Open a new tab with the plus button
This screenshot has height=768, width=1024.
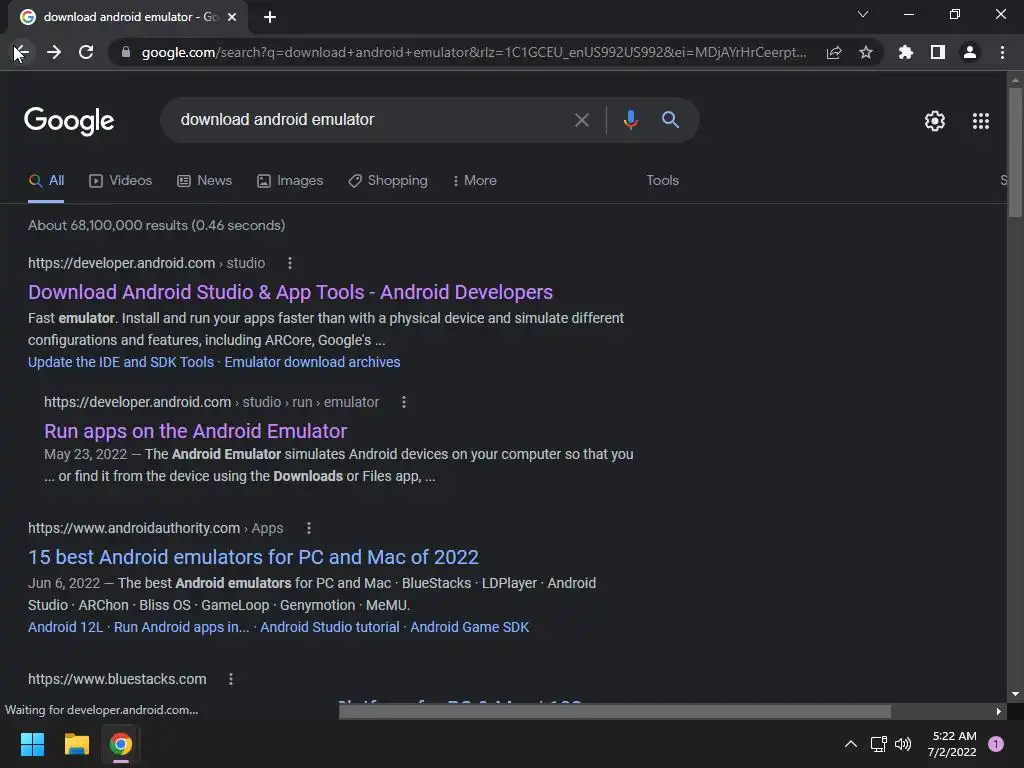tap(270, 17)
